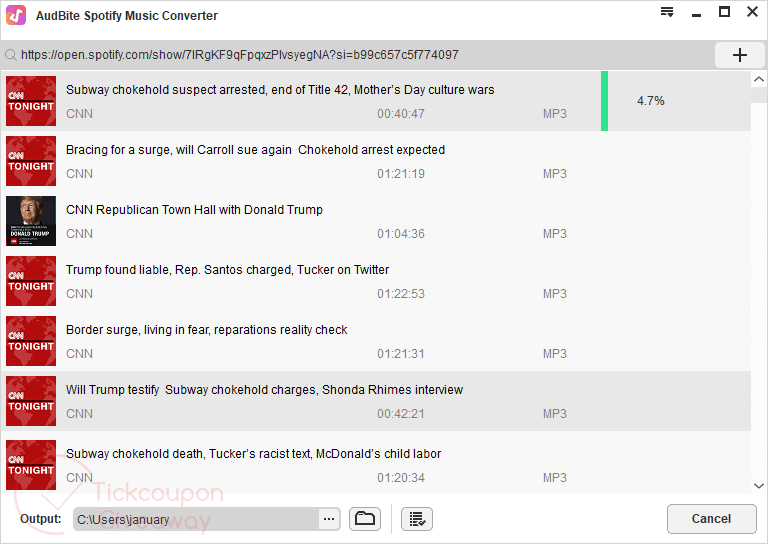This screenshot has height=546, width=769.
Task: Click MP3 format of the 00:42:21 episode
Action: [555, 414]
